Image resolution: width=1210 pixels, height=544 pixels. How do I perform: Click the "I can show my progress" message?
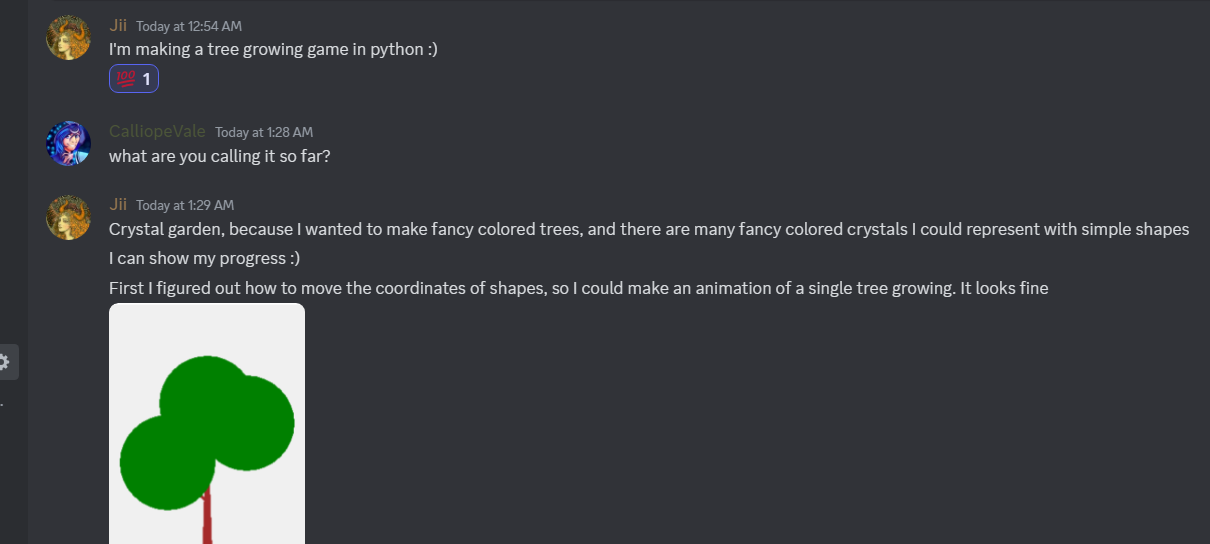click(x=204, y=259)
